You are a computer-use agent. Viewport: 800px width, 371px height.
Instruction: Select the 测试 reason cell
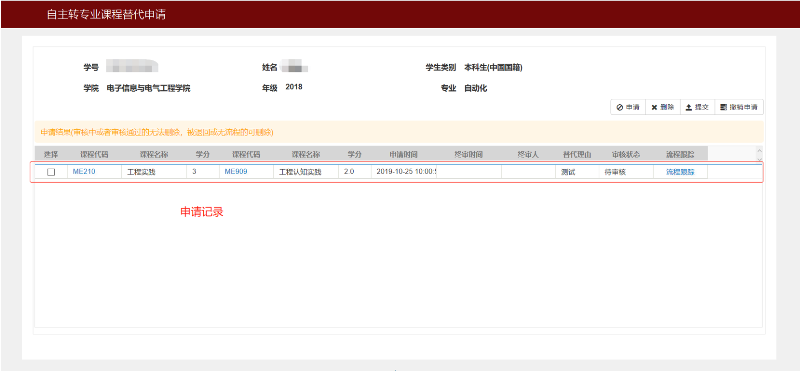click(577, 172)
